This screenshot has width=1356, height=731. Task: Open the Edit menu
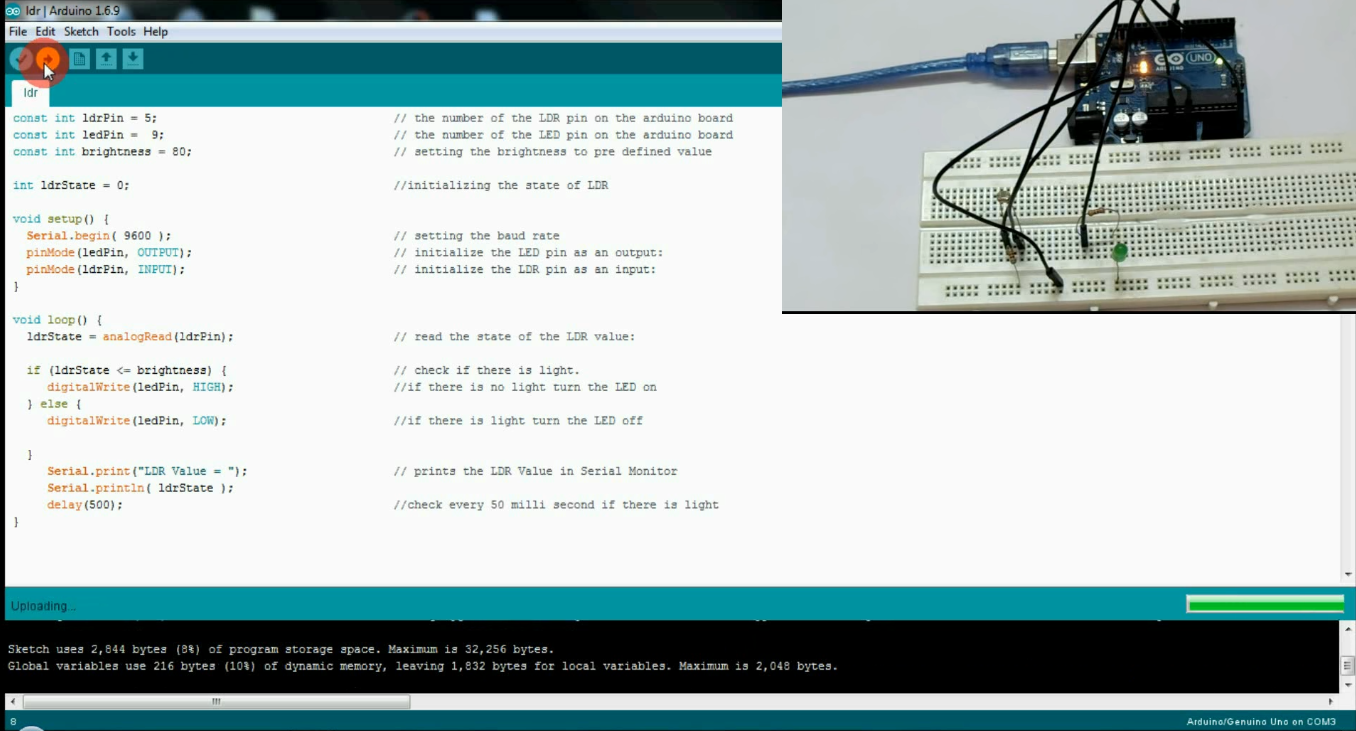coord(45,31)
